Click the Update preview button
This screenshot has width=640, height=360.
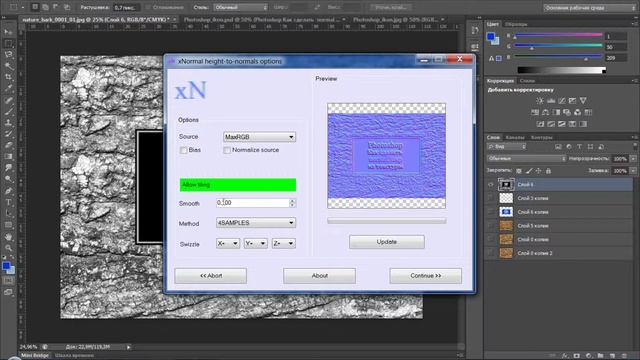(387, 242)
